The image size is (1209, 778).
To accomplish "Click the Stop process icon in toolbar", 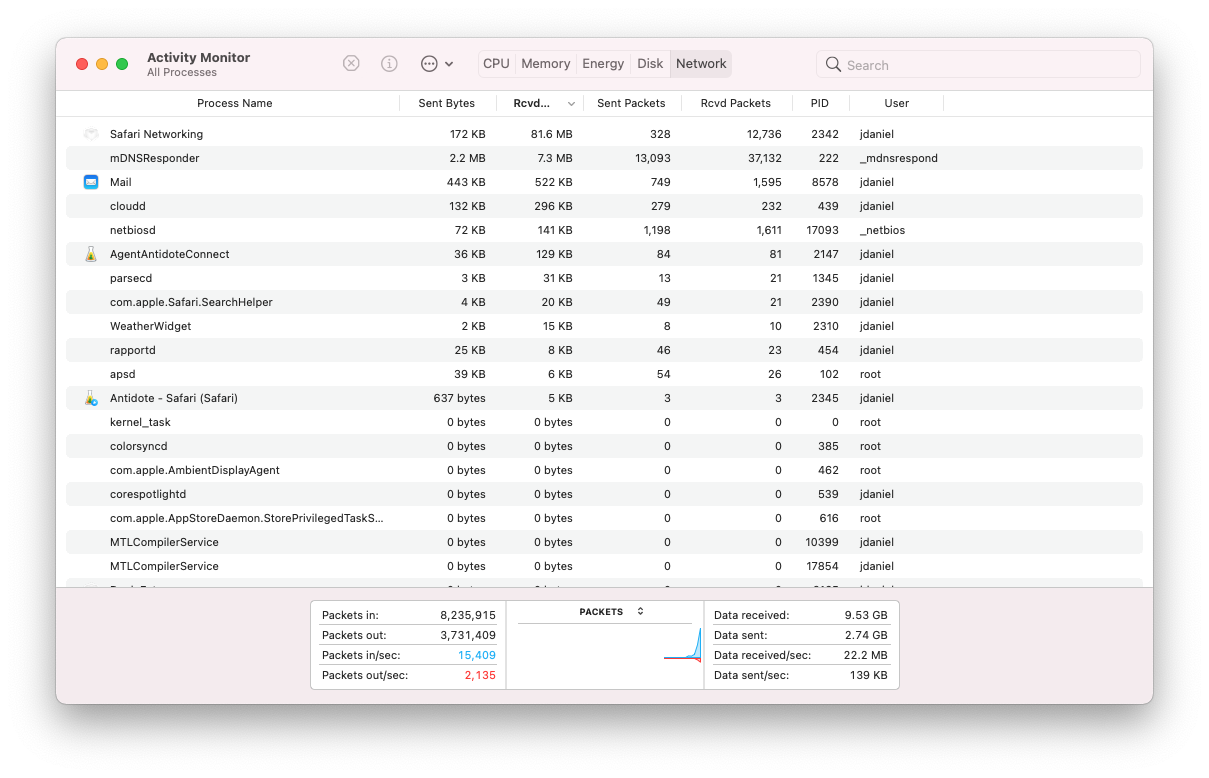I will 351,63.
